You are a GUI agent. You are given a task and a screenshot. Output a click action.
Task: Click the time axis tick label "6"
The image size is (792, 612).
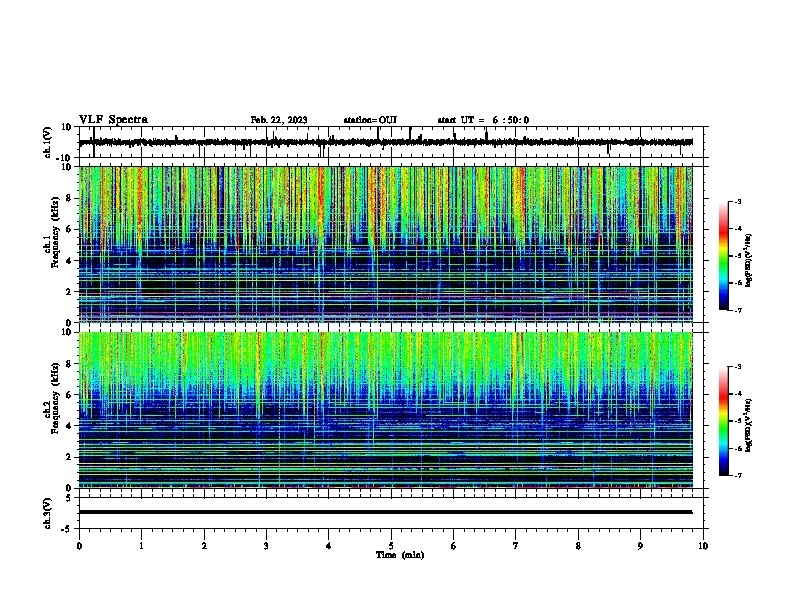(x=454, y=546)
